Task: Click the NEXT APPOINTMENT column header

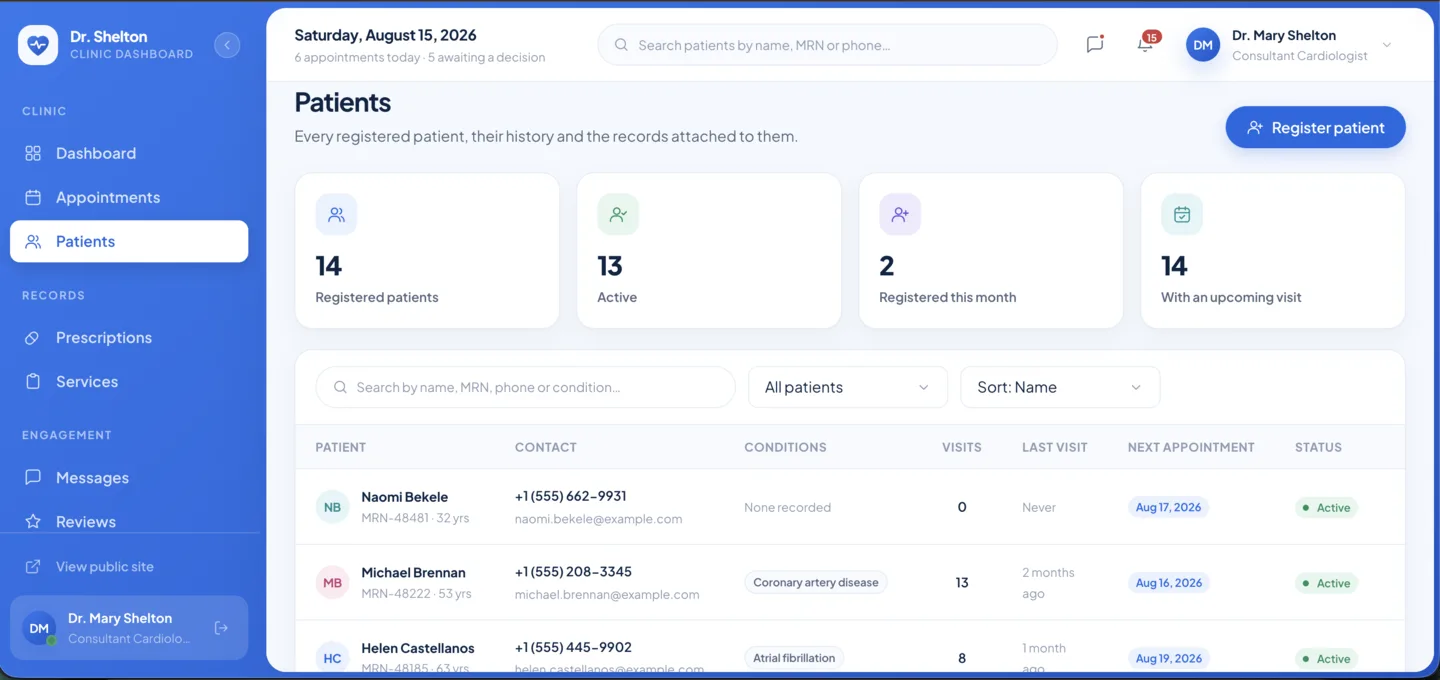Action: 1191,447
